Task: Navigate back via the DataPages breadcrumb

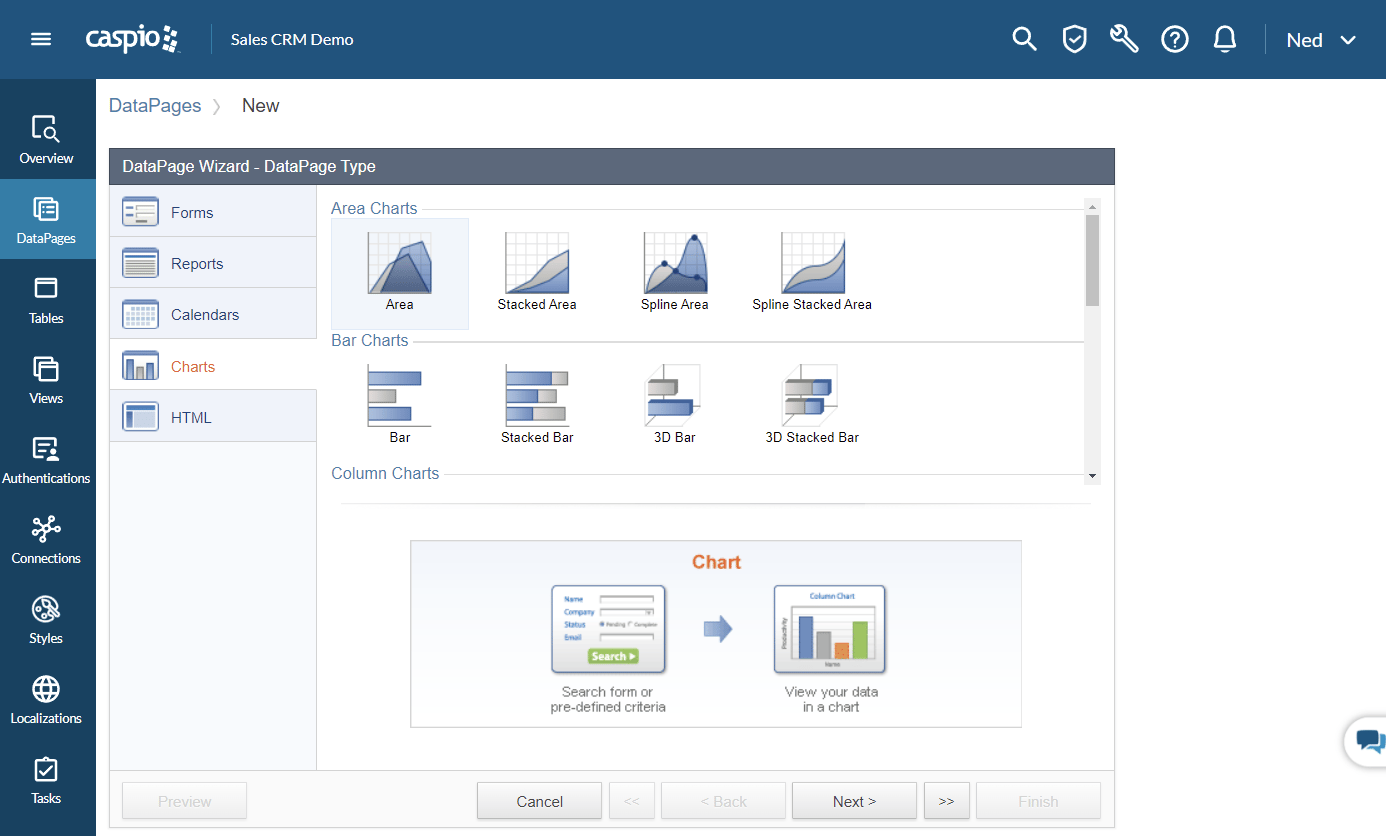Action: coord(155,105)
